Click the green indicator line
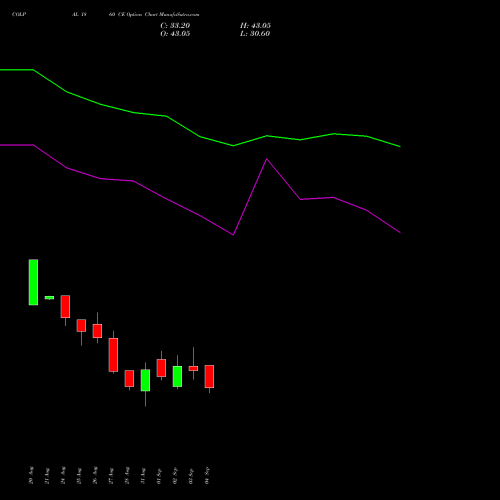The image size is (500, 500). (x=200, y=136)
